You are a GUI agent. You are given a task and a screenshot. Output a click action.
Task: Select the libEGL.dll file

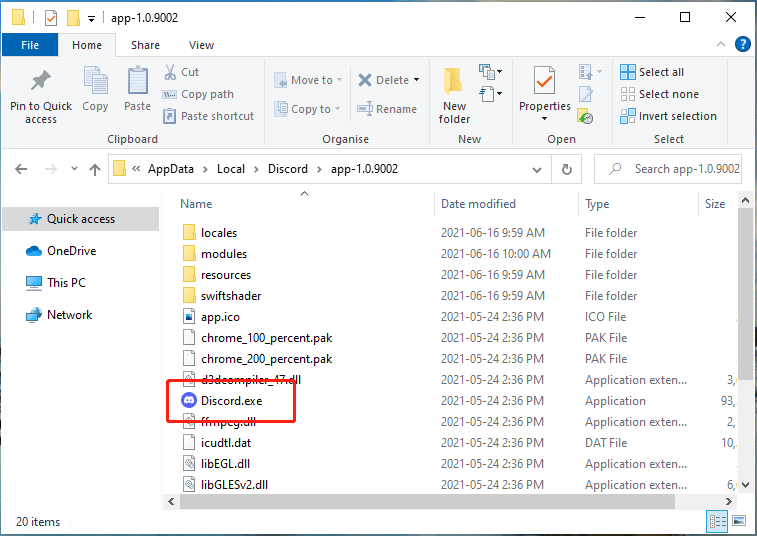pyautogui.click(x=225, y=464)
